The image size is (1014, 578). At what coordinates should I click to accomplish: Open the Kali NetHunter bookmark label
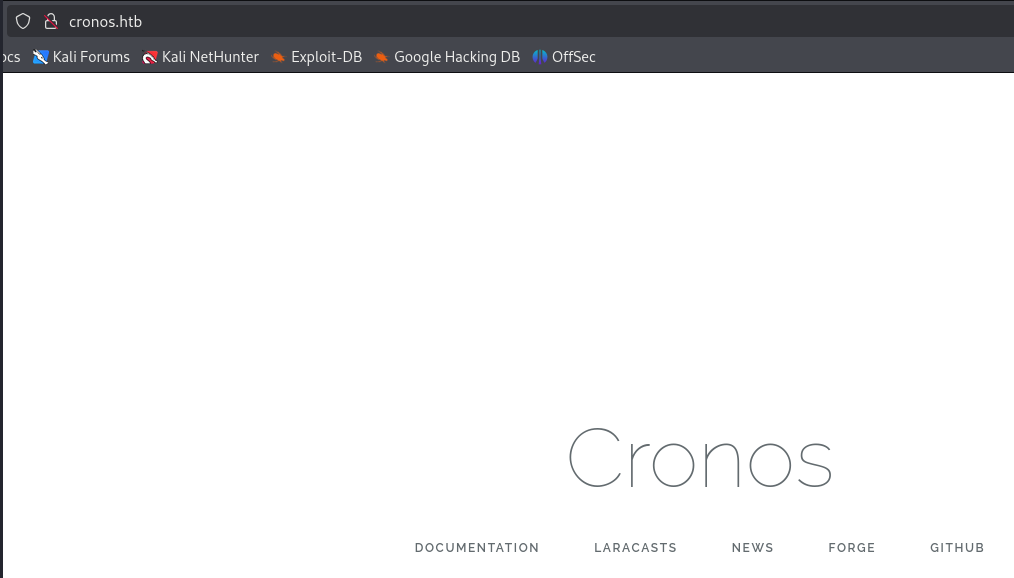210,57
